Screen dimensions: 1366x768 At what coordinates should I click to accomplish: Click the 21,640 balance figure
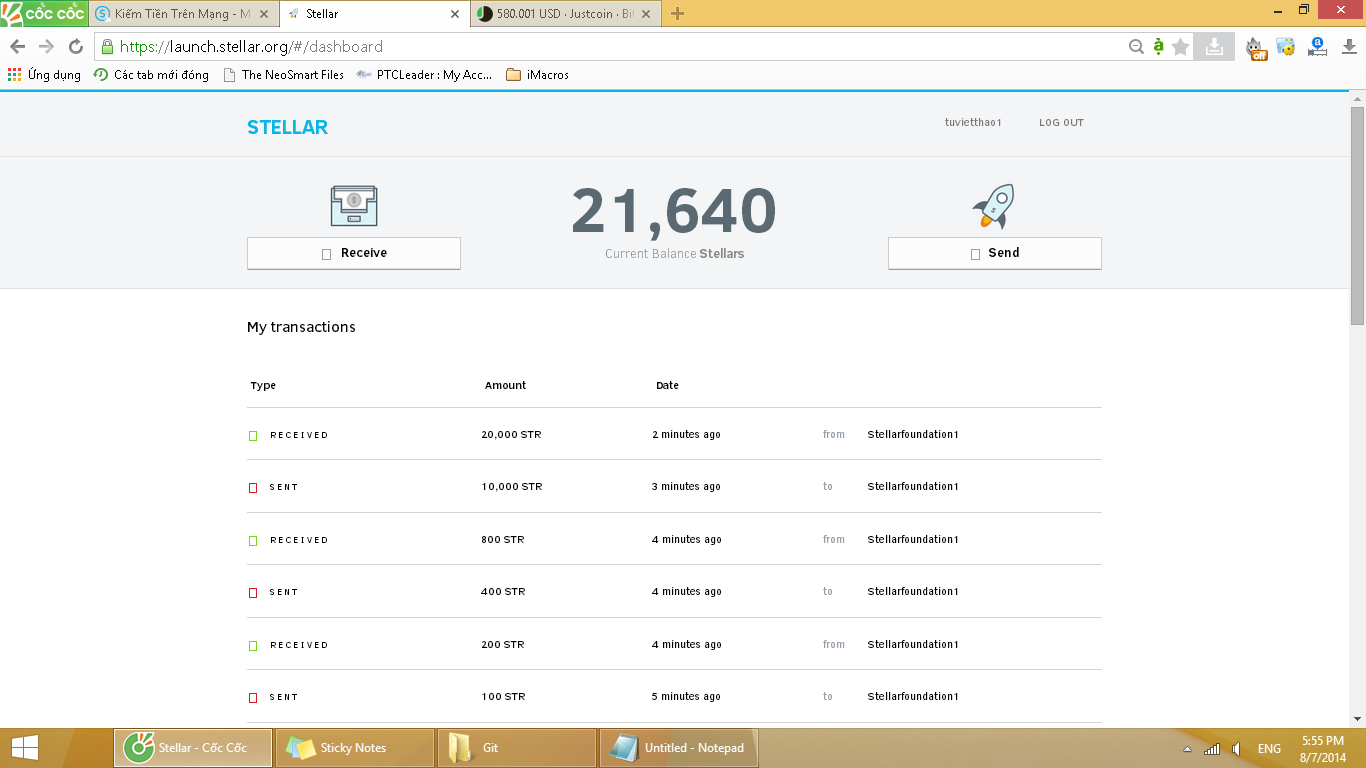674,211
